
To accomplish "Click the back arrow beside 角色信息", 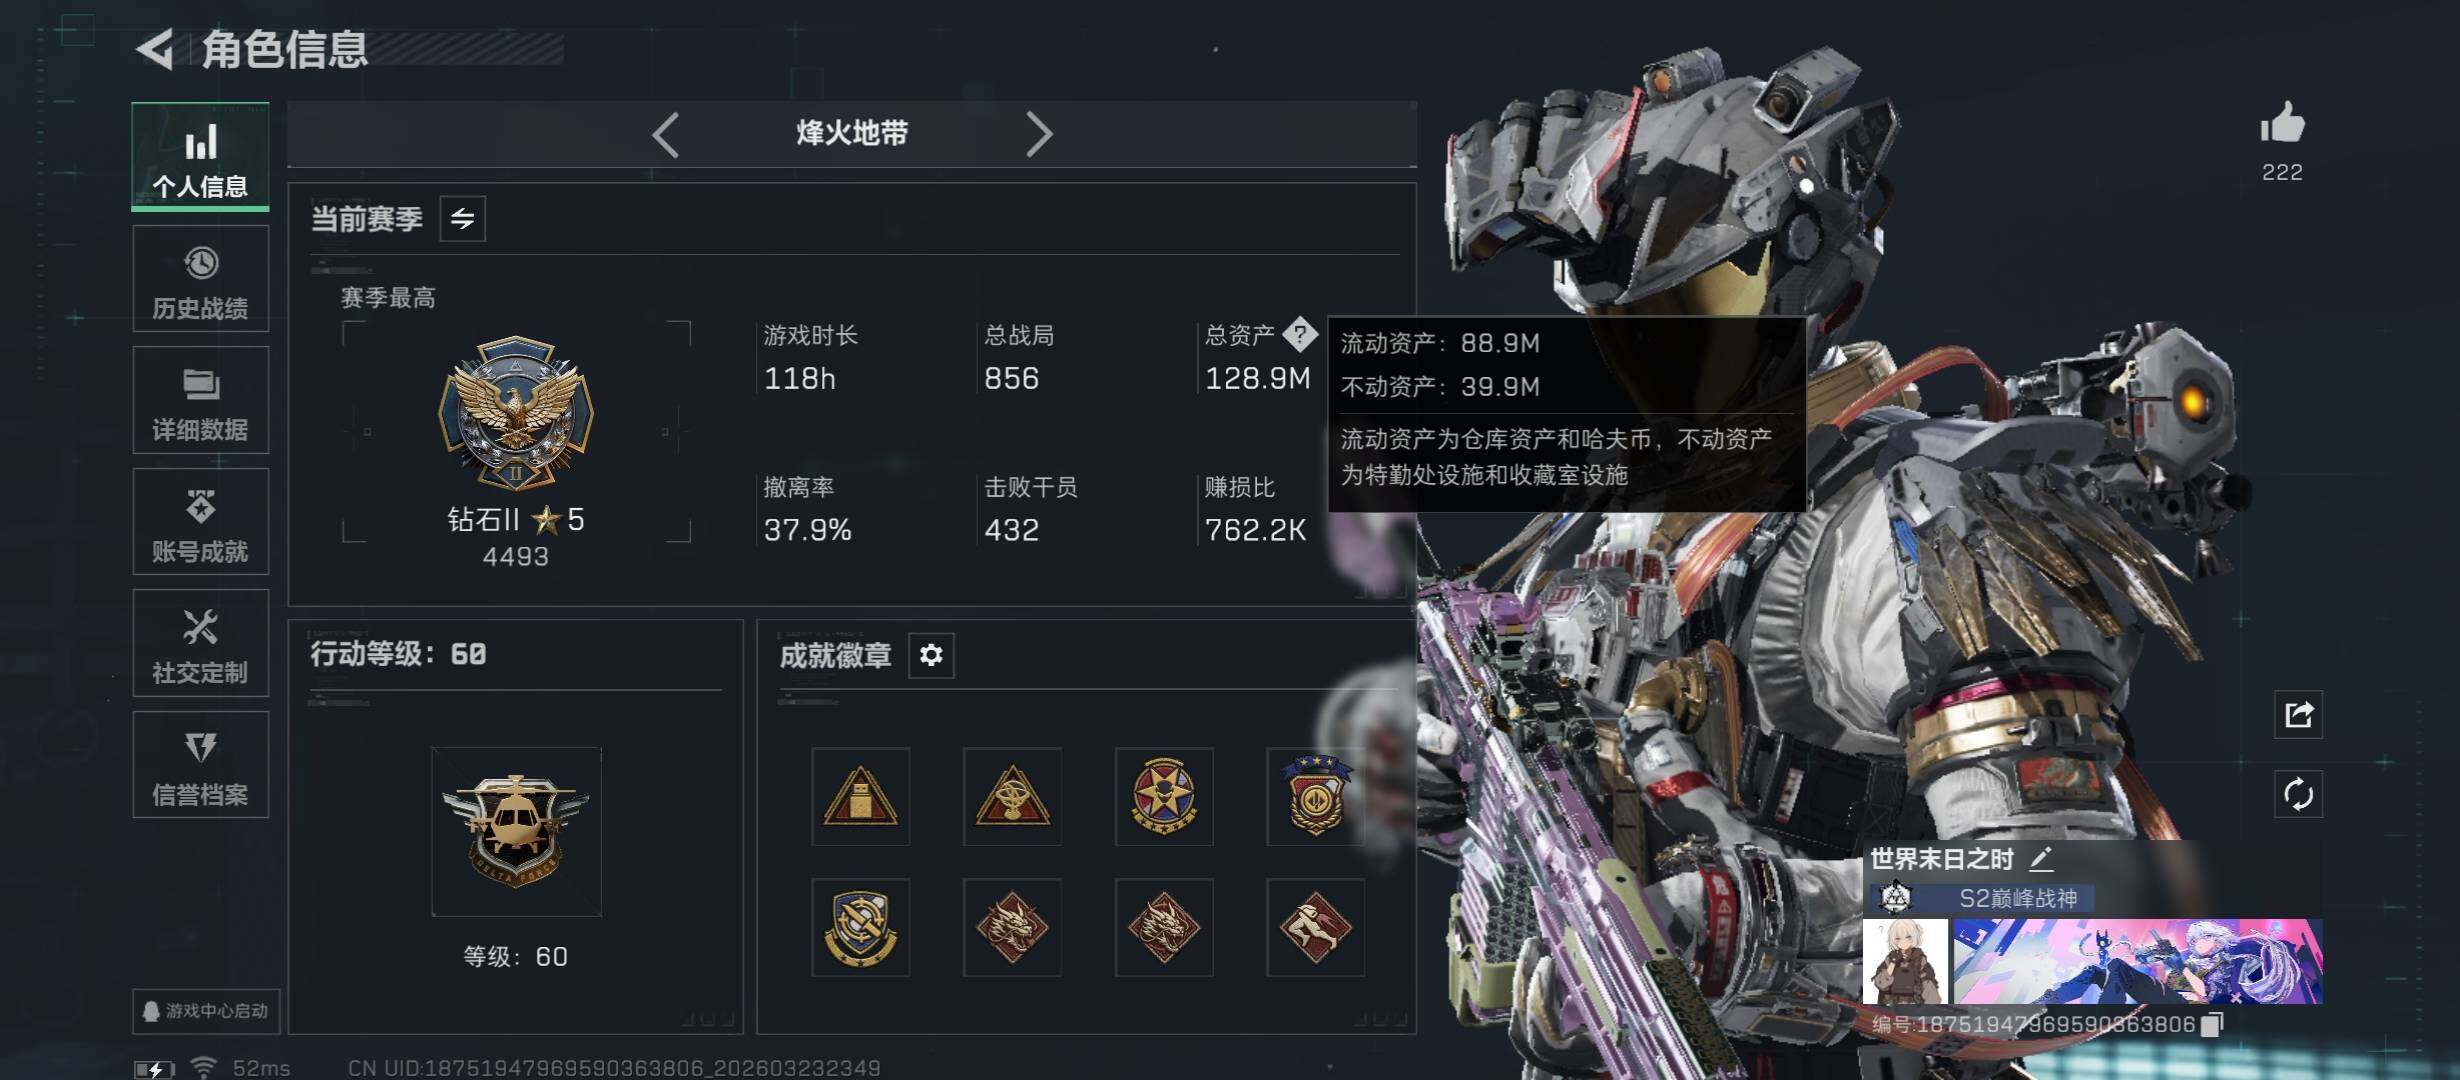I will click(155, 49).
